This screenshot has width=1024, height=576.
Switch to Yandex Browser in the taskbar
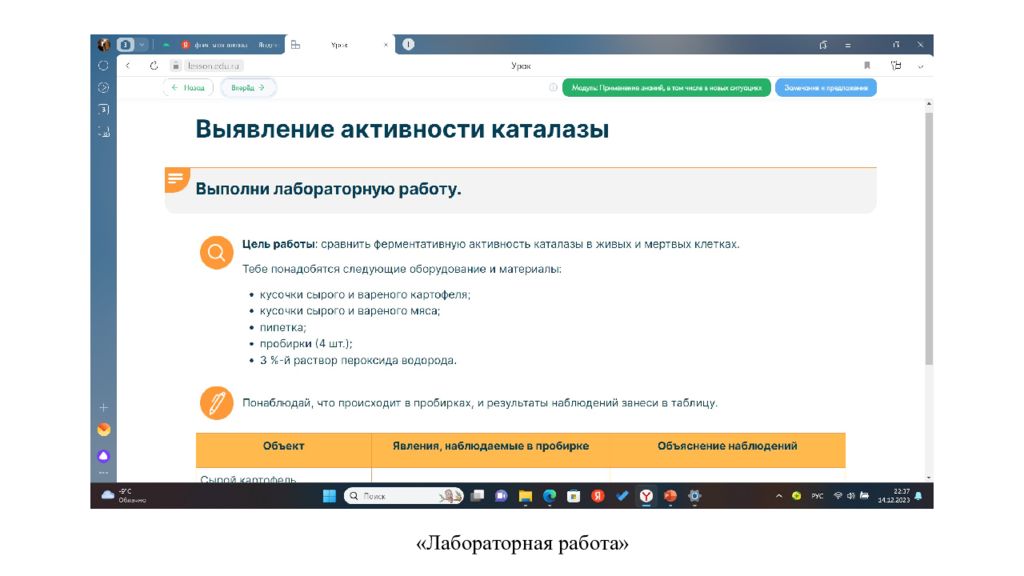(646, 496)
